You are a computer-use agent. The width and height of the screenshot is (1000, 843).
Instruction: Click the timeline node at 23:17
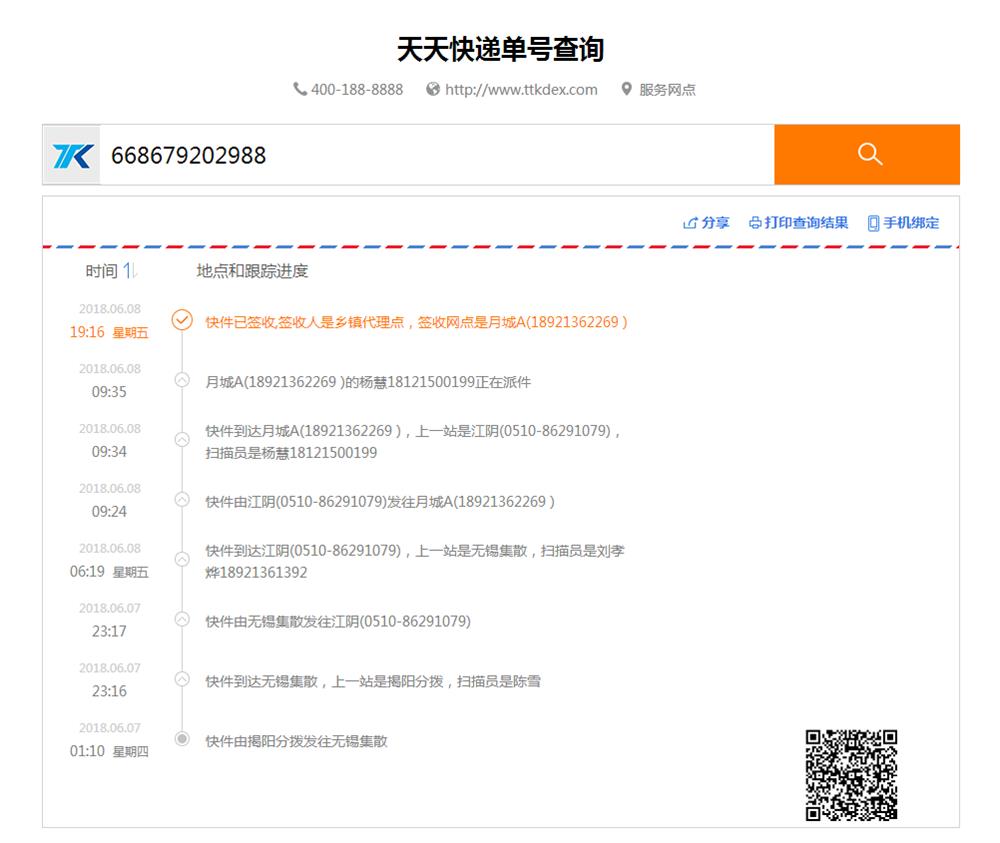pos(182,619)
